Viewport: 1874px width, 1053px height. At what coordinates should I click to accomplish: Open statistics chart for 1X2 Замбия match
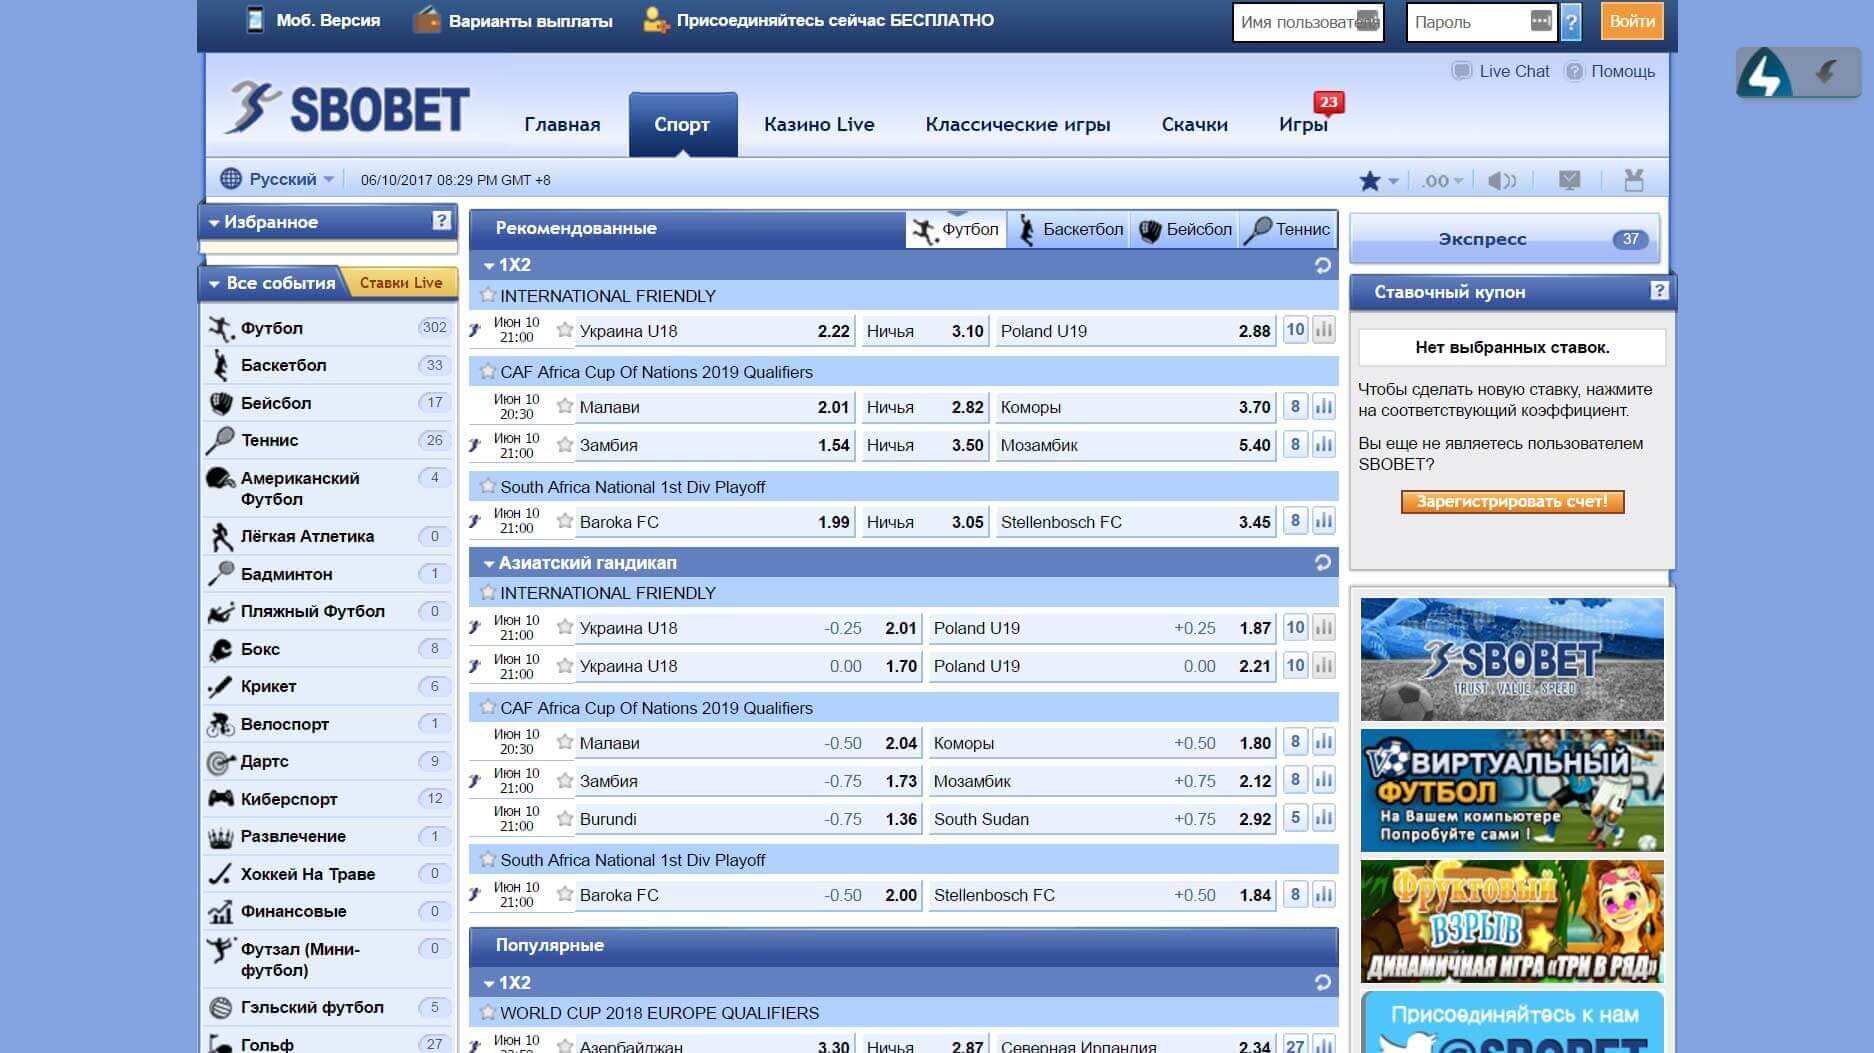1323,444
